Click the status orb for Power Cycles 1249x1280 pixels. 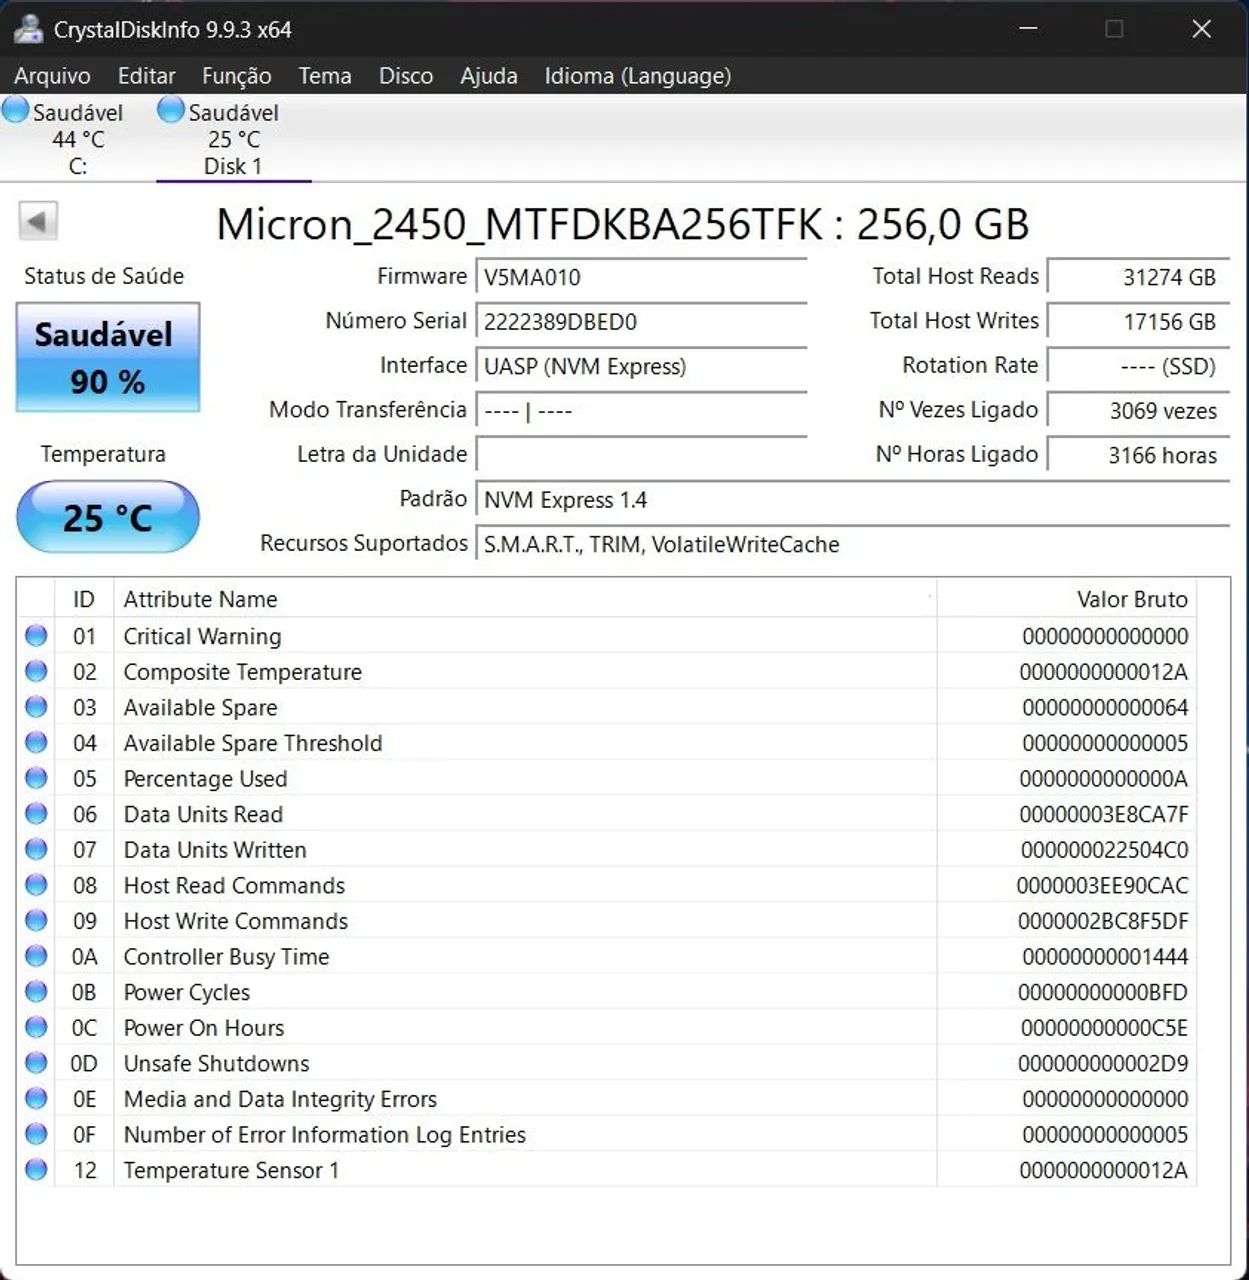pyautogui.click(x=36, y=992)
